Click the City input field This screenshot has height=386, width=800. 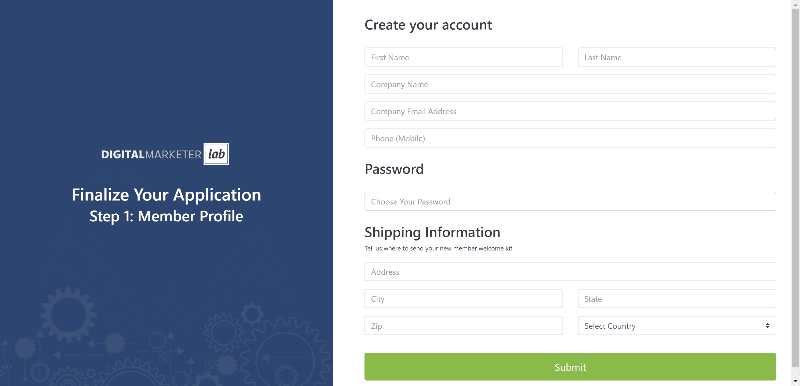pyautogui.click(x=463, y=299)
